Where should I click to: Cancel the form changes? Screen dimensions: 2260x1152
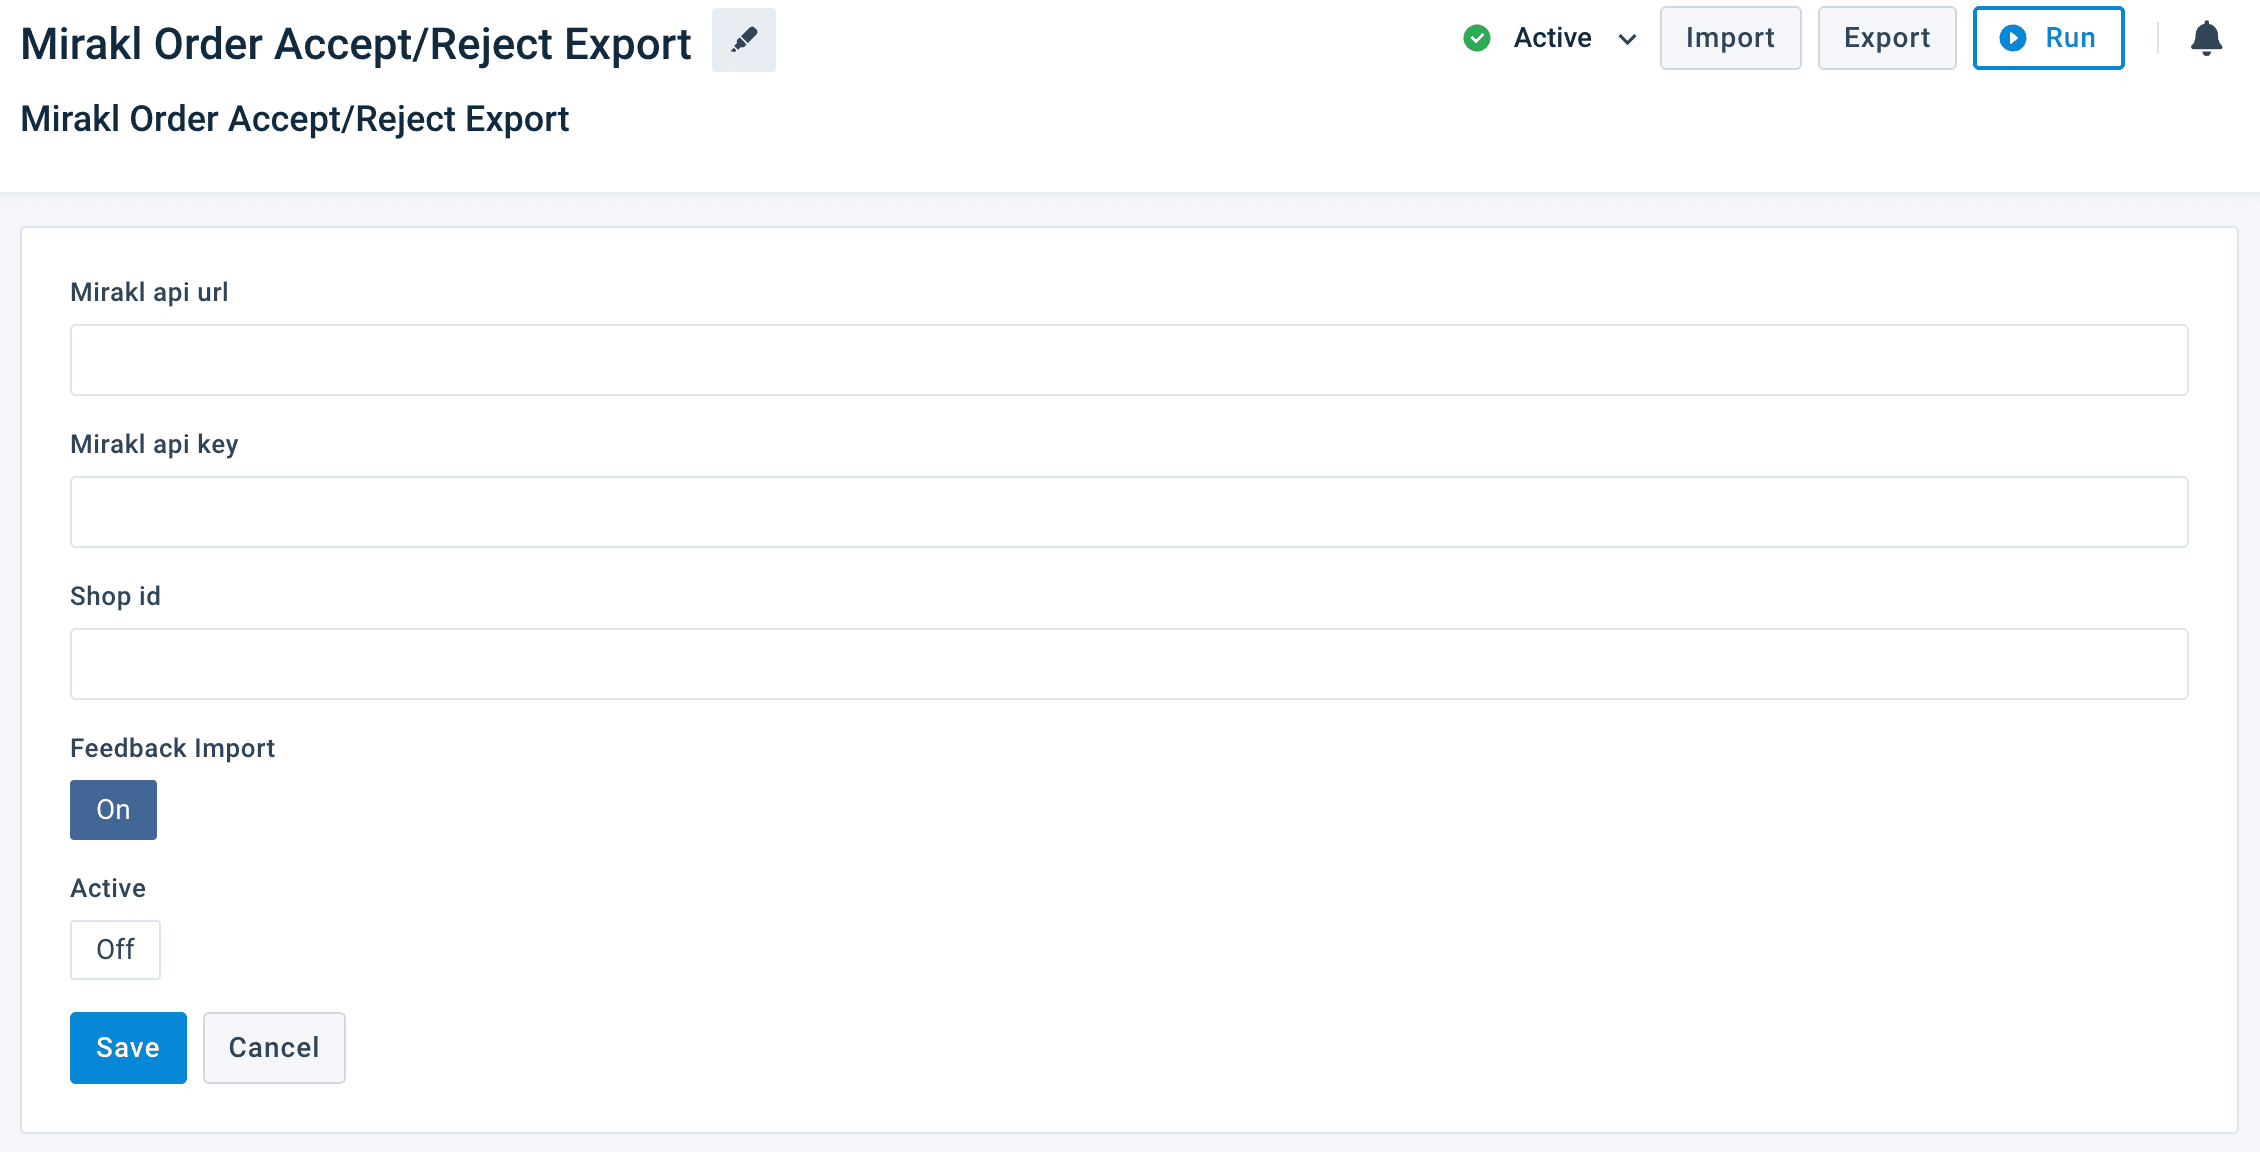[274, 1048]
